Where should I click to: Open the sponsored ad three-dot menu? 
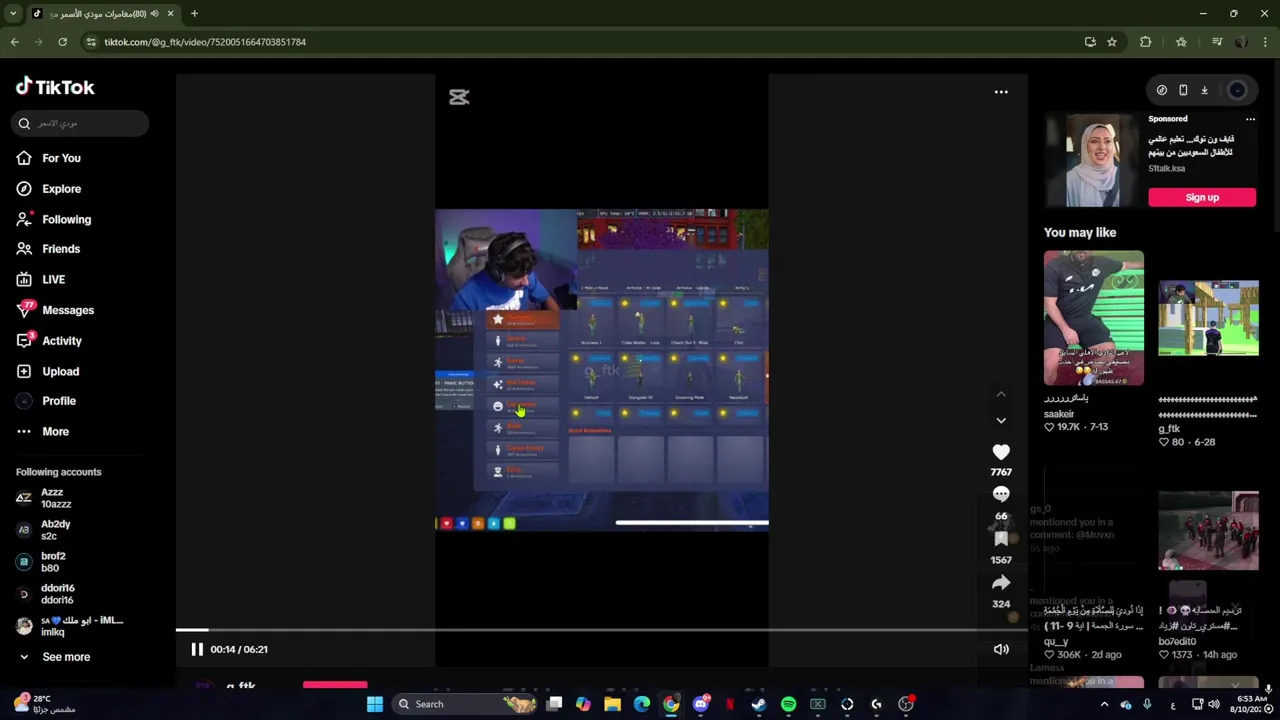coord(1250,119)
